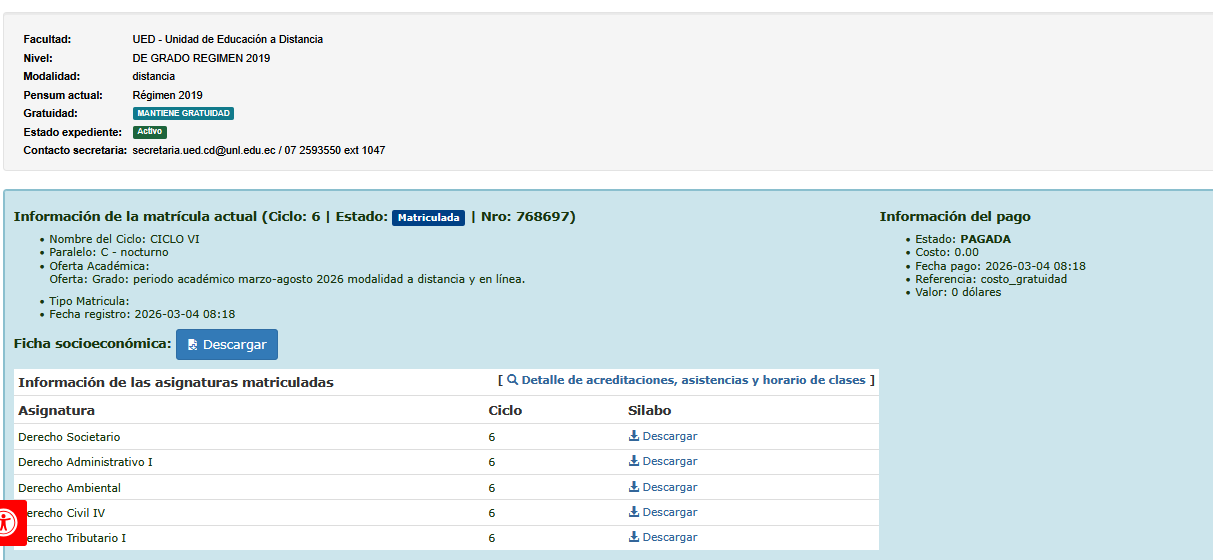Click download icon for Derecho Civil IV
Image resolution: width=1213 pixels, height=560 pixels.
[634, 512]
